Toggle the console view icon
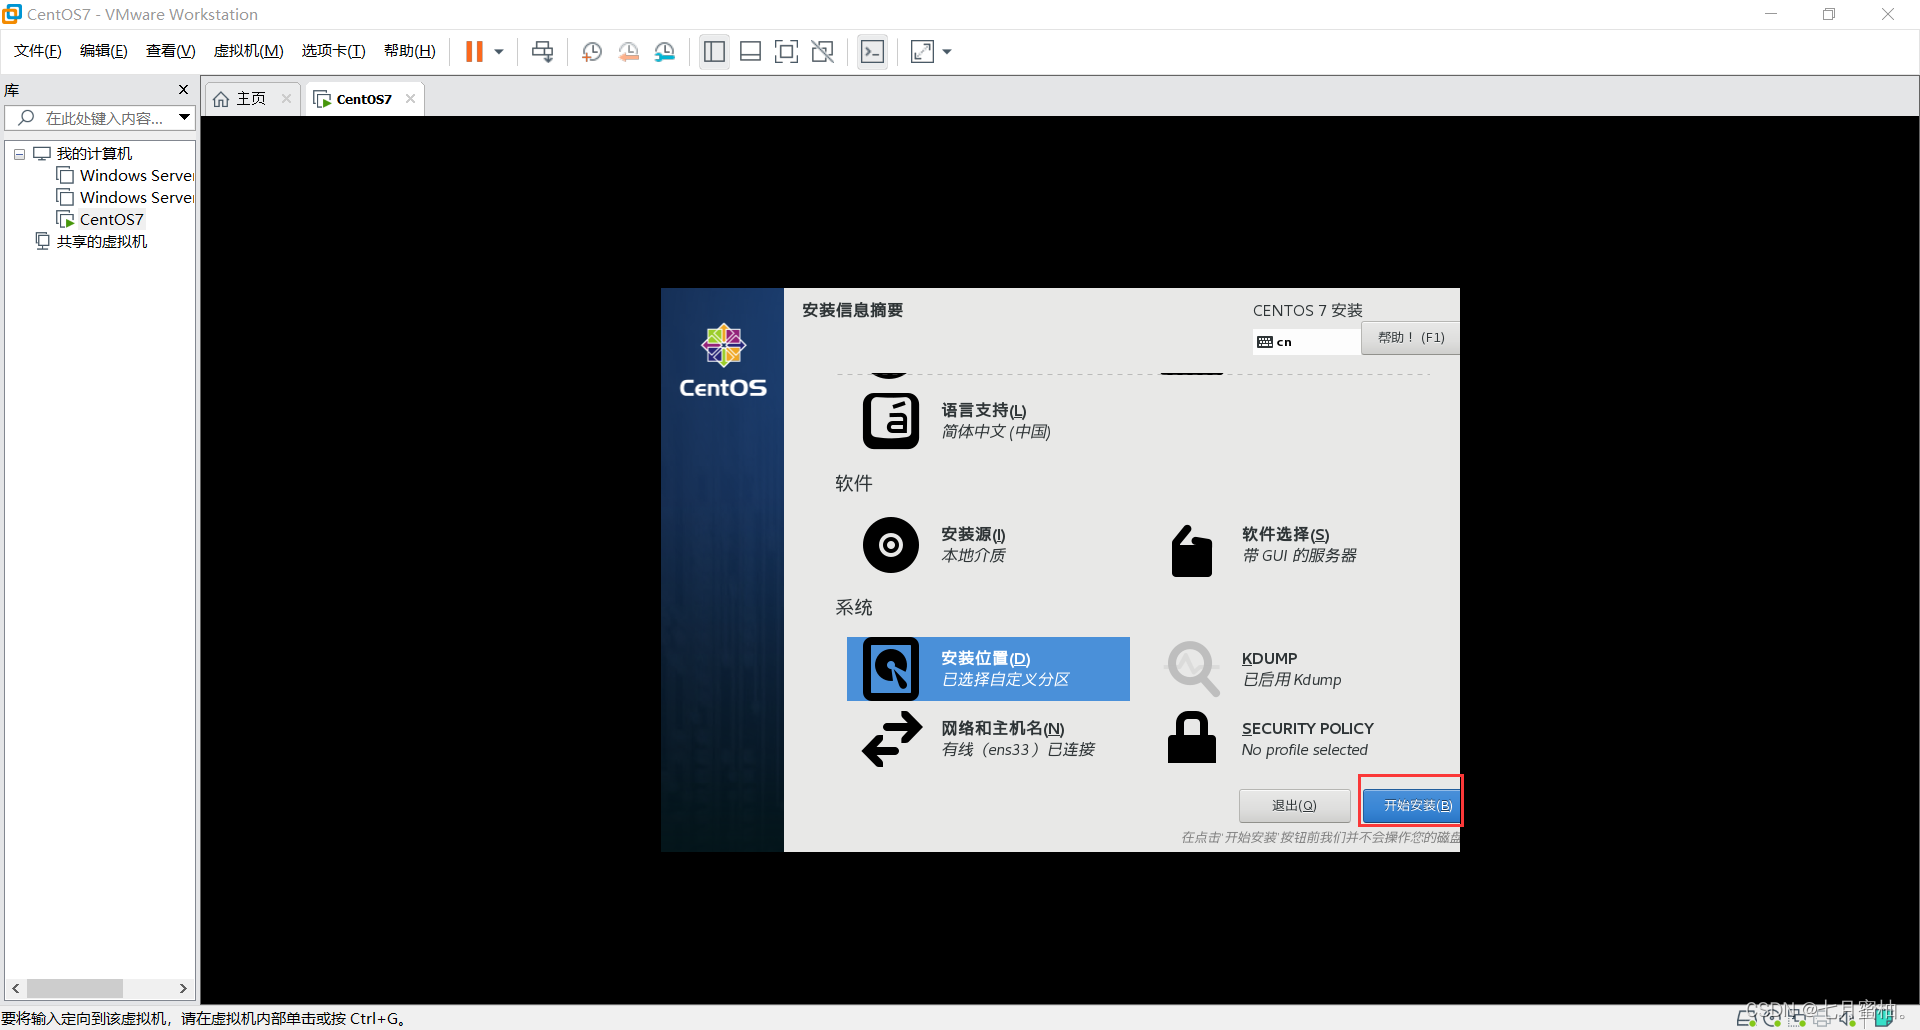This screenshot has width=1920, height=1030. click(873, 52)
